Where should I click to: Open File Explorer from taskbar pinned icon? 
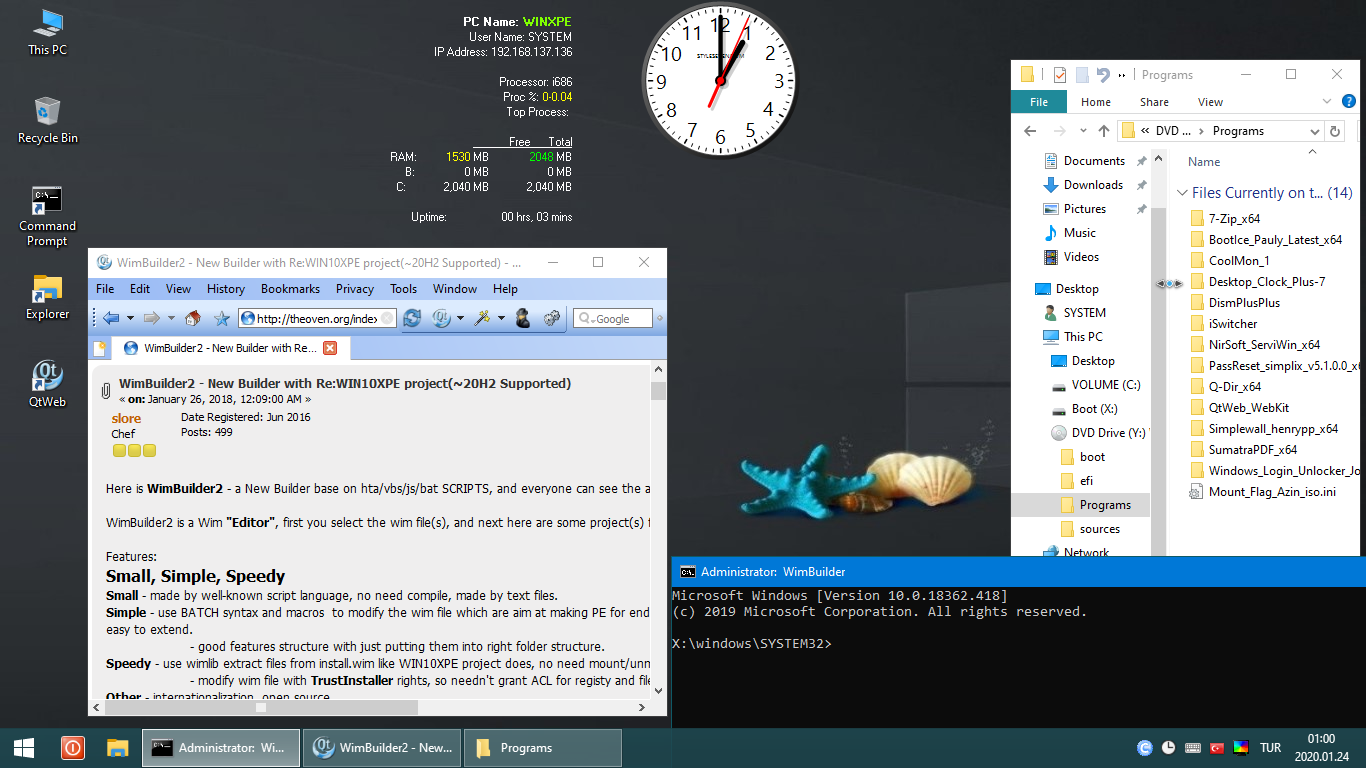[x=118, y=747]
